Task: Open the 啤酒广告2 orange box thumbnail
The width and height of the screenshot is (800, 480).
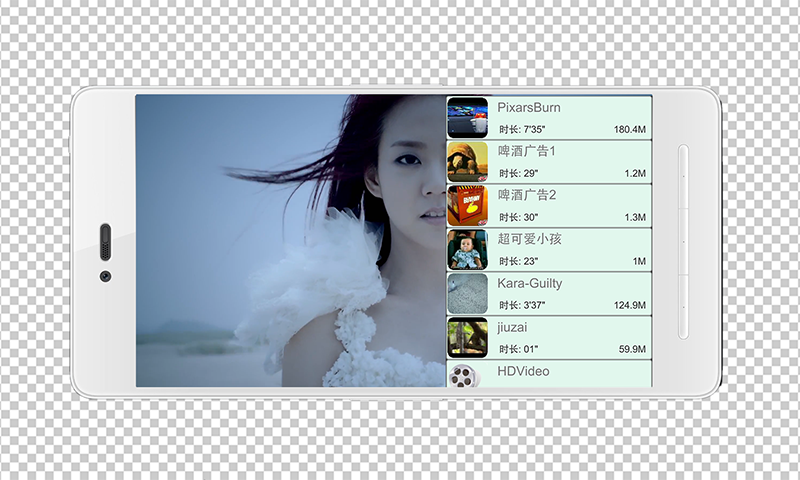Action: (467, 206)
